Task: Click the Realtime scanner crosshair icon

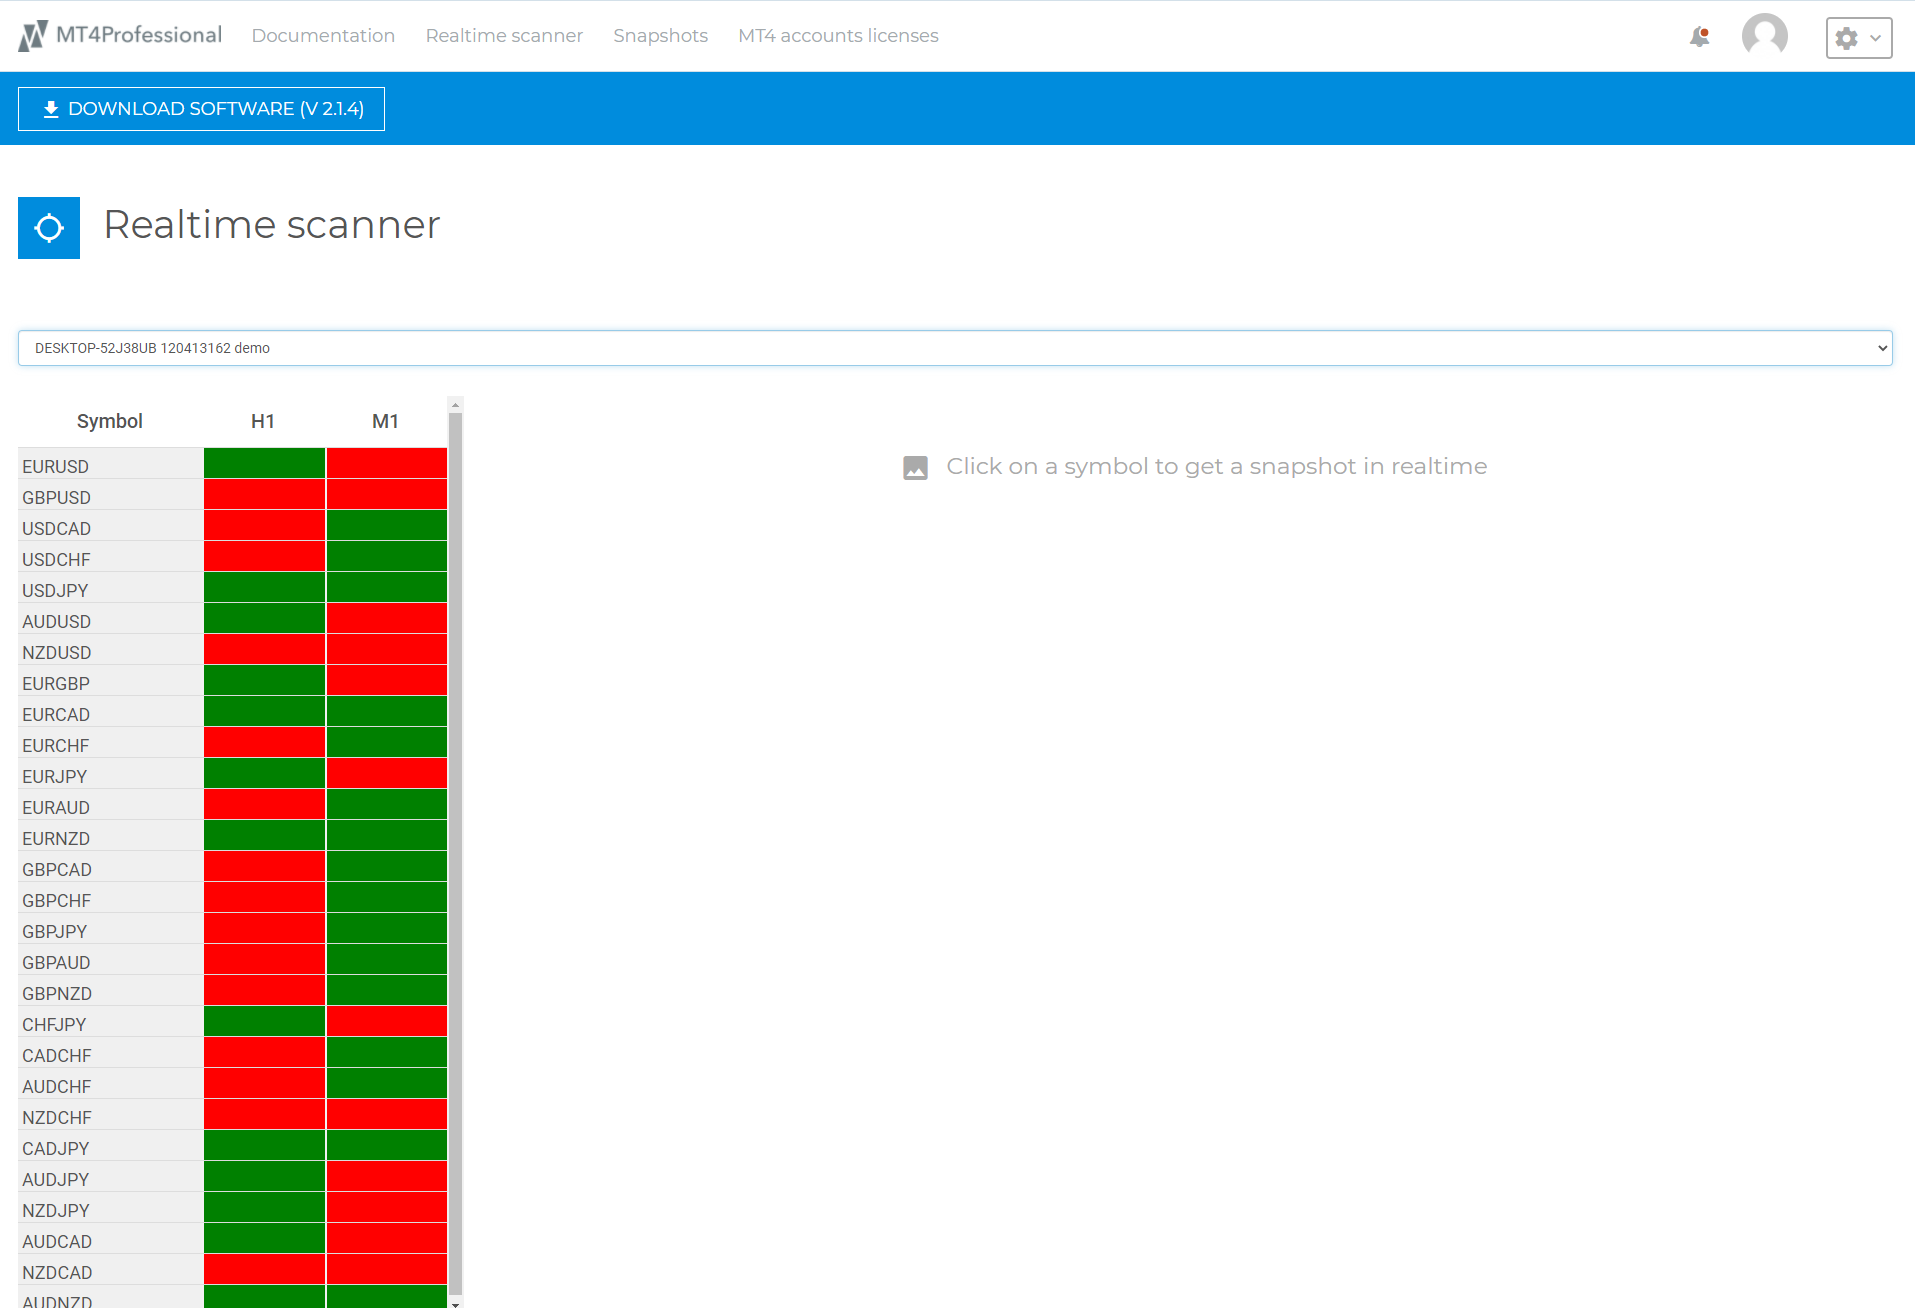Action: (x=49, y=228)
